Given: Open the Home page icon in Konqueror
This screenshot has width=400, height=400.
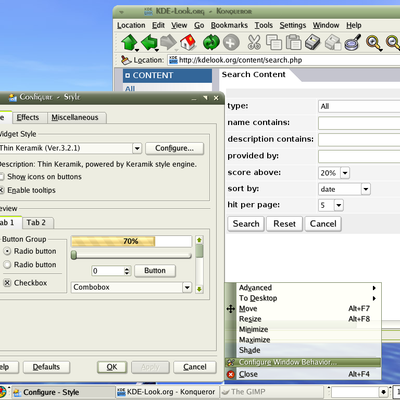Looking at the screenshot, I should (188, 42).
